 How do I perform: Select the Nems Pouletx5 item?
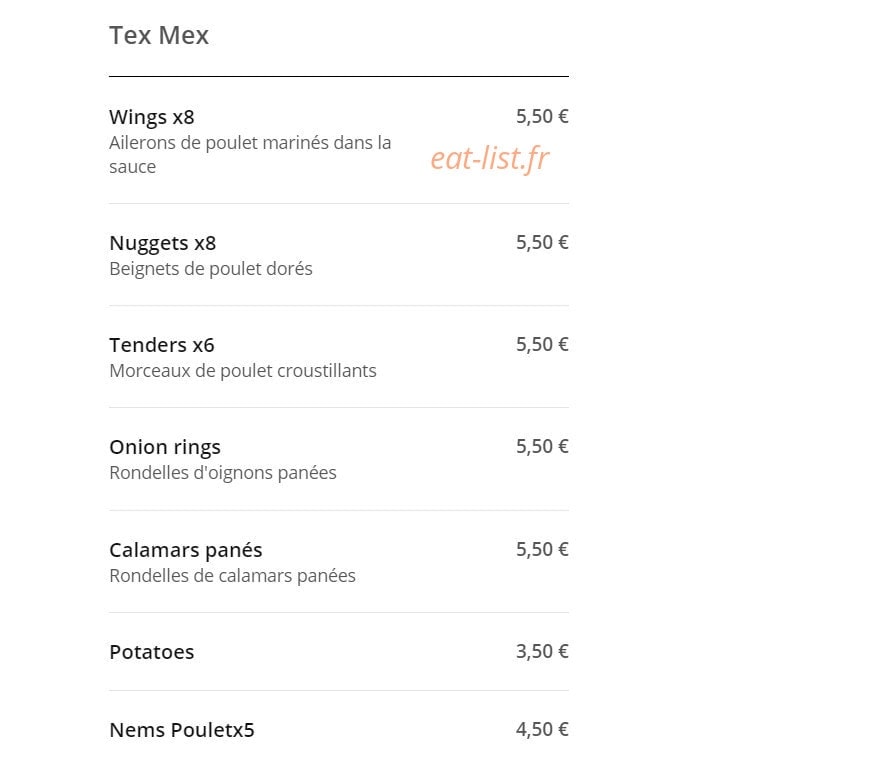181,730
